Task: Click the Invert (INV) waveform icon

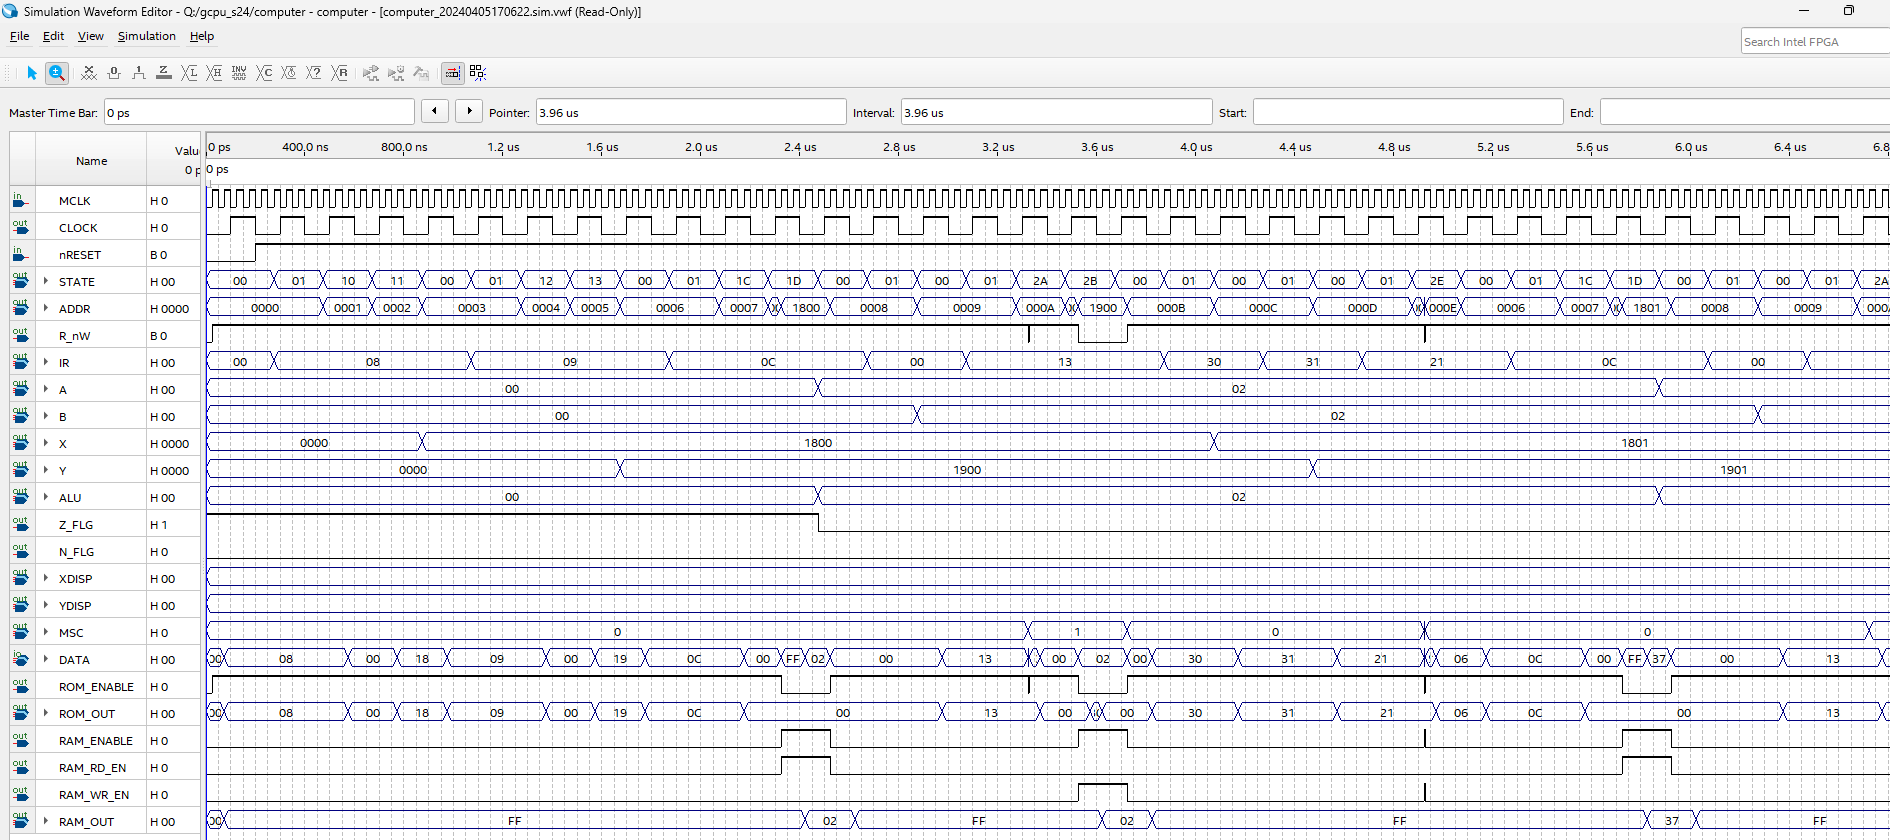Action: [239, 73]
